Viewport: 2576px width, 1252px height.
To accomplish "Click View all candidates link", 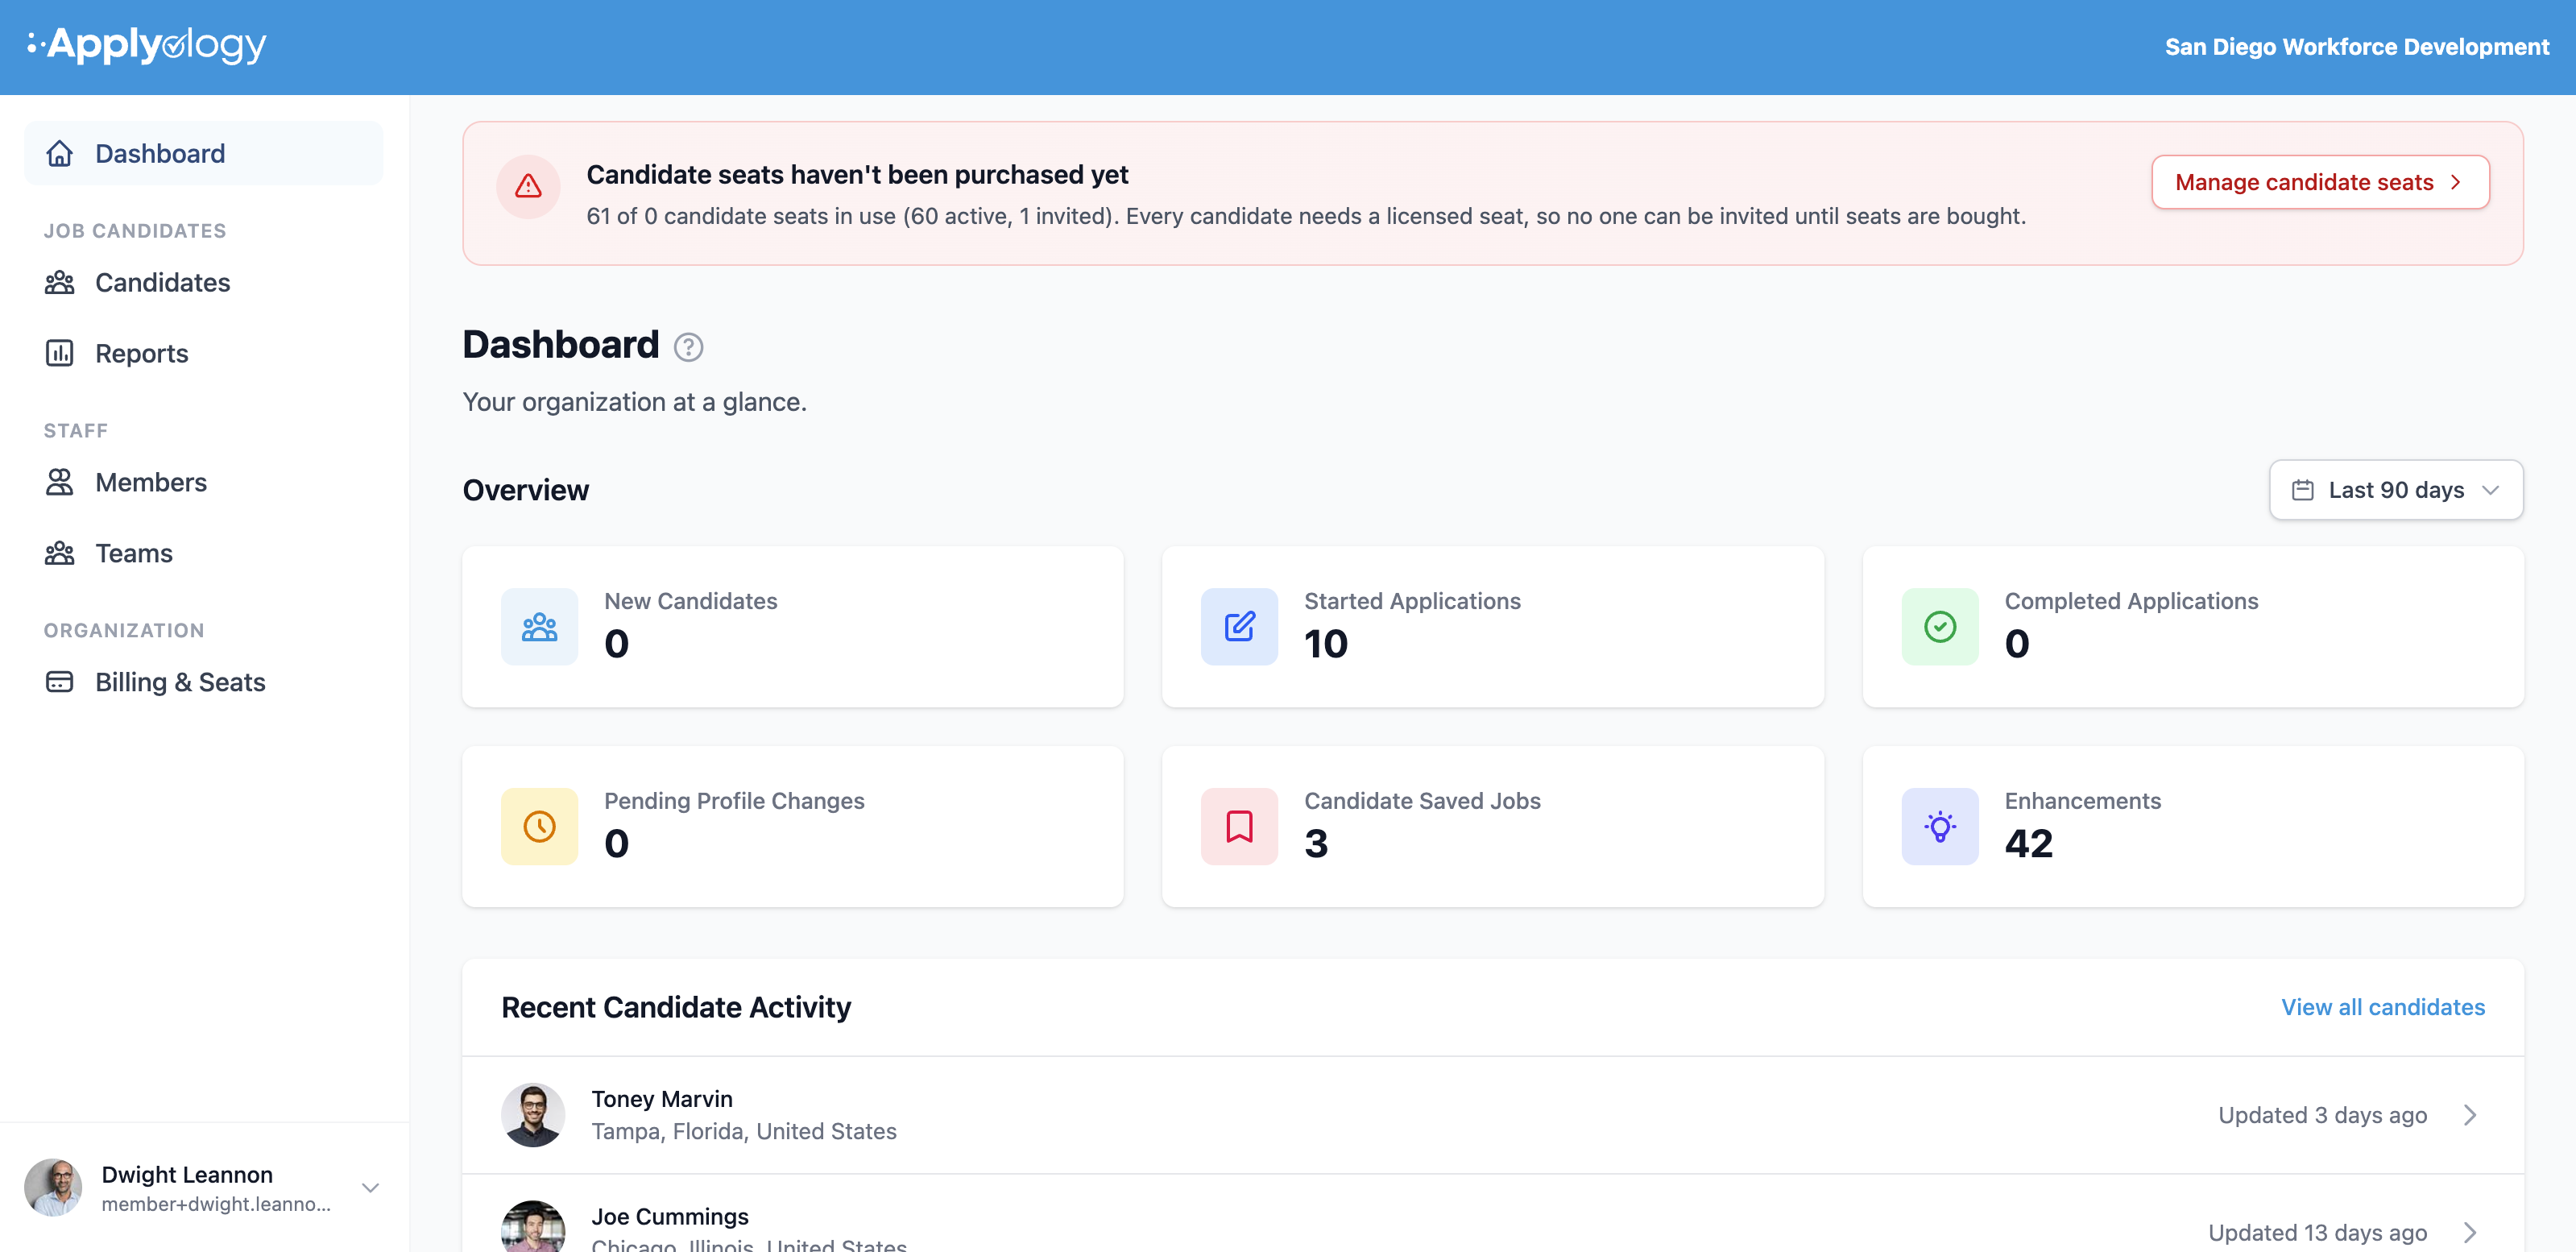I will click(2383, 1007).
